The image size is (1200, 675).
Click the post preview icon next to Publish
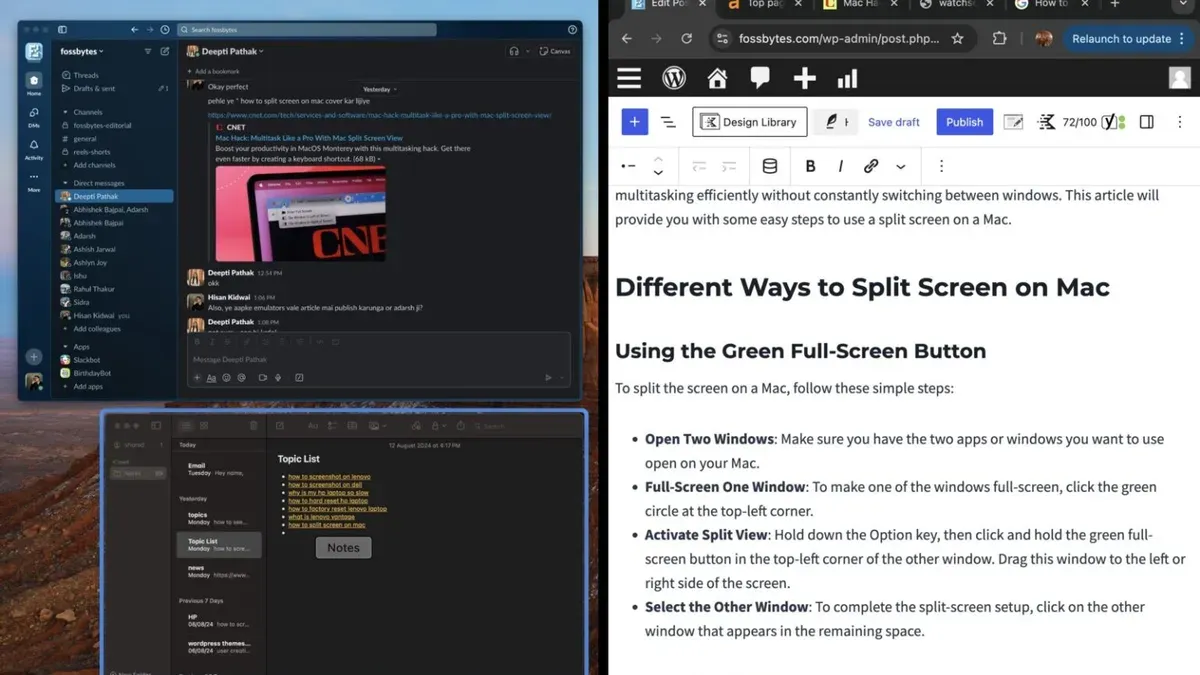[1013, 122]
